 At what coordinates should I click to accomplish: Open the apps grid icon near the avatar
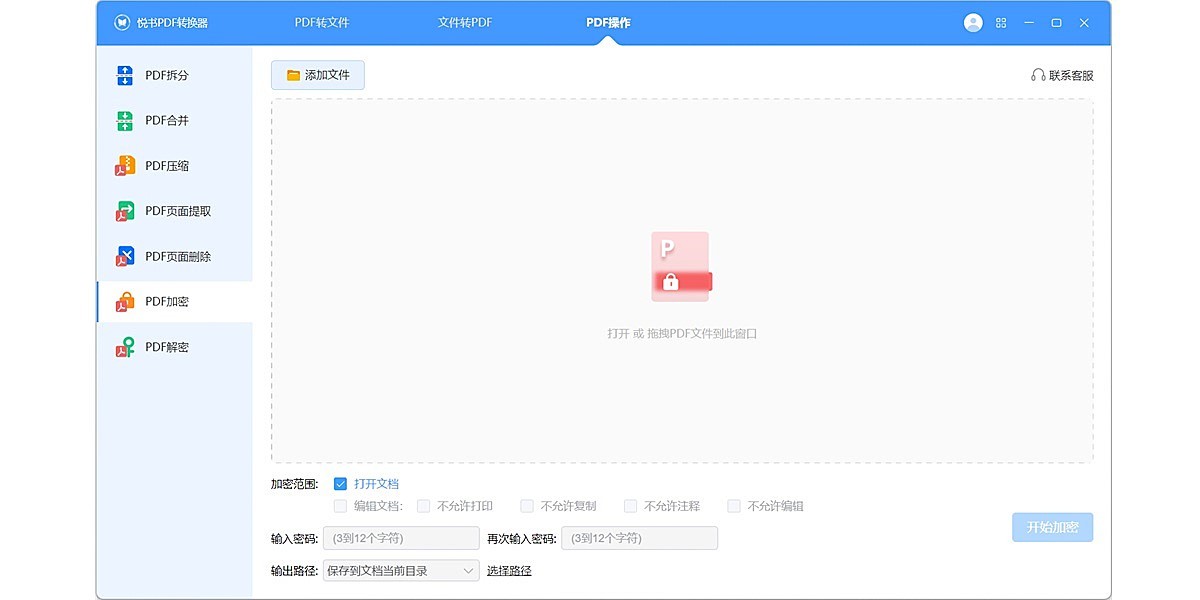(x=1000, y=21)
